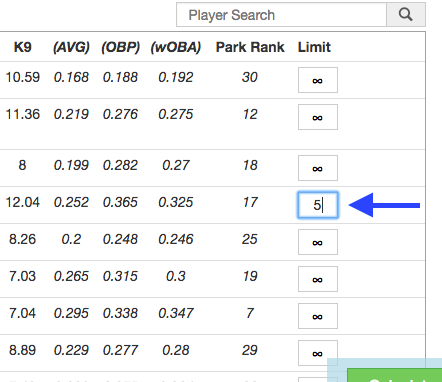Select the AVG value 0.265

pos(71,276)
